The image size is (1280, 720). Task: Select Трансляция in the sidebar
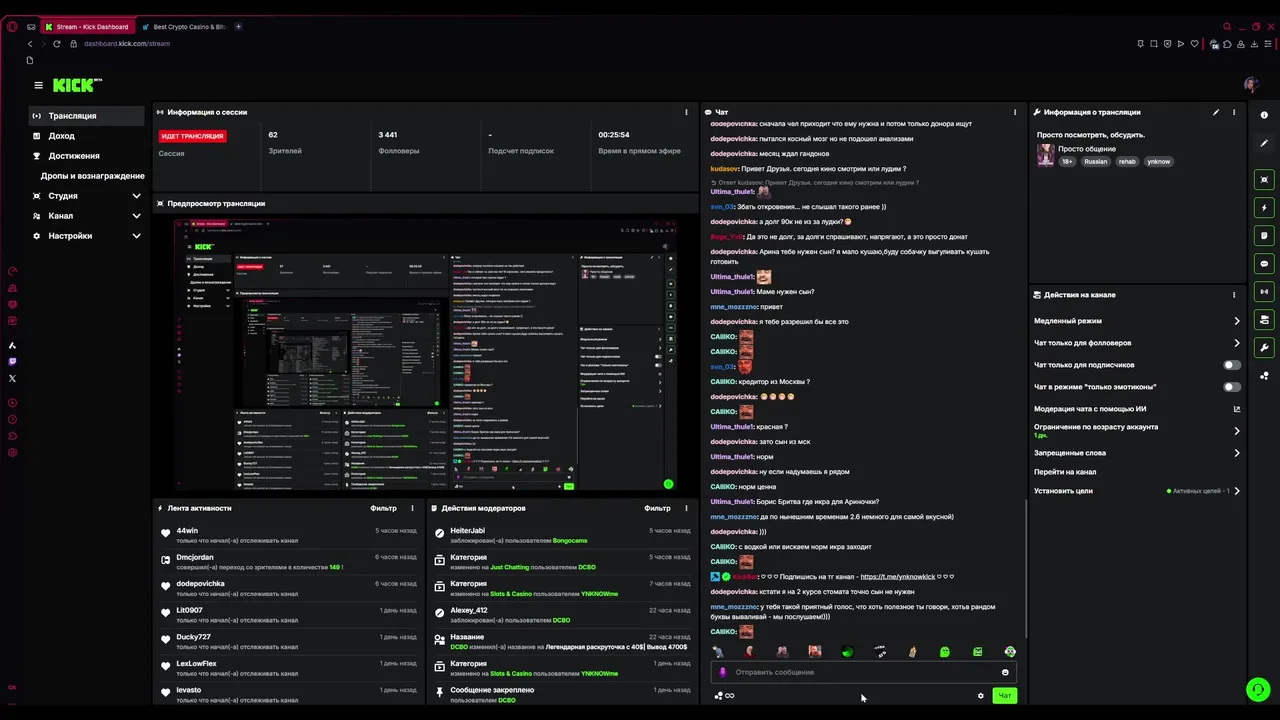coord(87,116)
